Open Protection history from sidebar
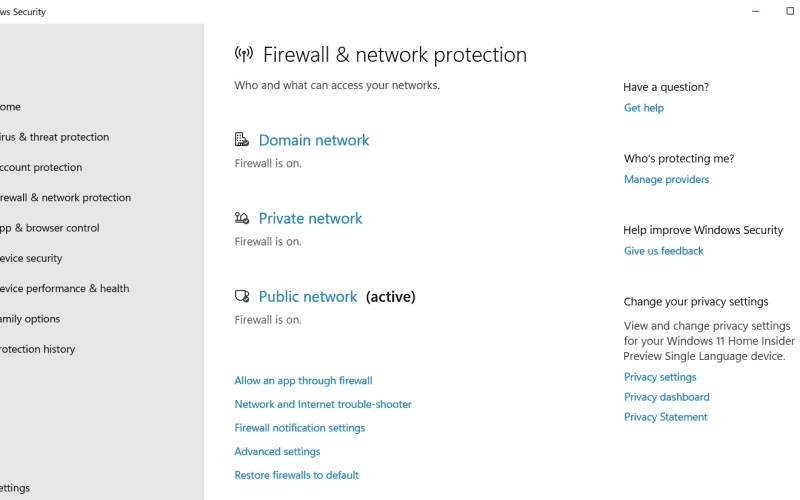Image resolution: width=800 pixels, height=500 pixels. click(38, 349)
